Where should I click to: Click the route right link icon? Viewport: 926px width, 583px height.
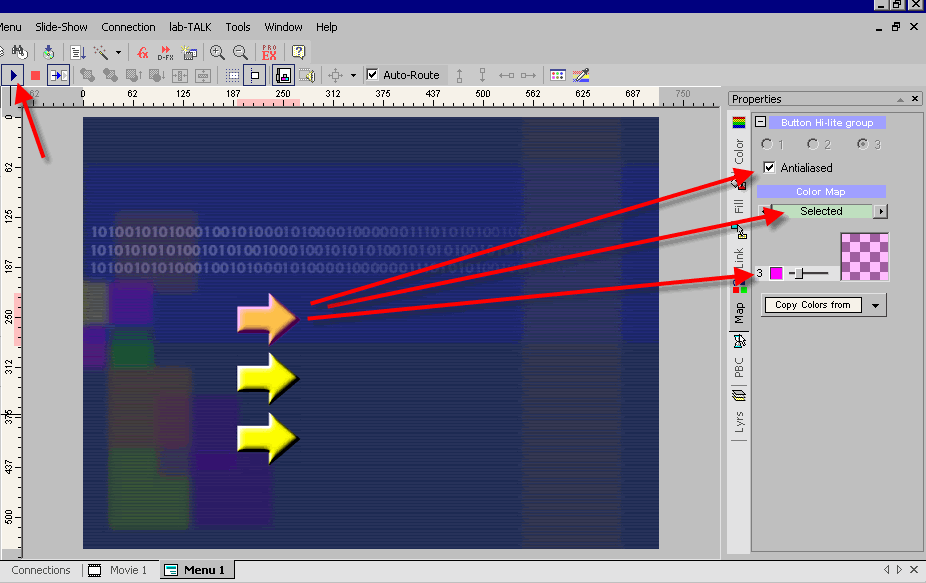coord(529,76)
